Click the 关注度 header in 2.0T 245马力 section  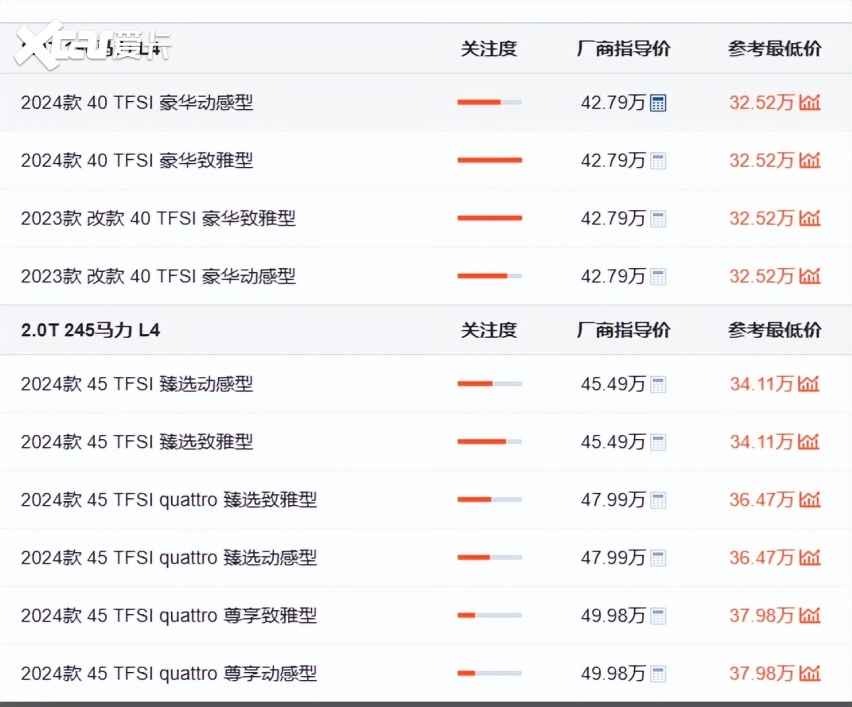489,330
